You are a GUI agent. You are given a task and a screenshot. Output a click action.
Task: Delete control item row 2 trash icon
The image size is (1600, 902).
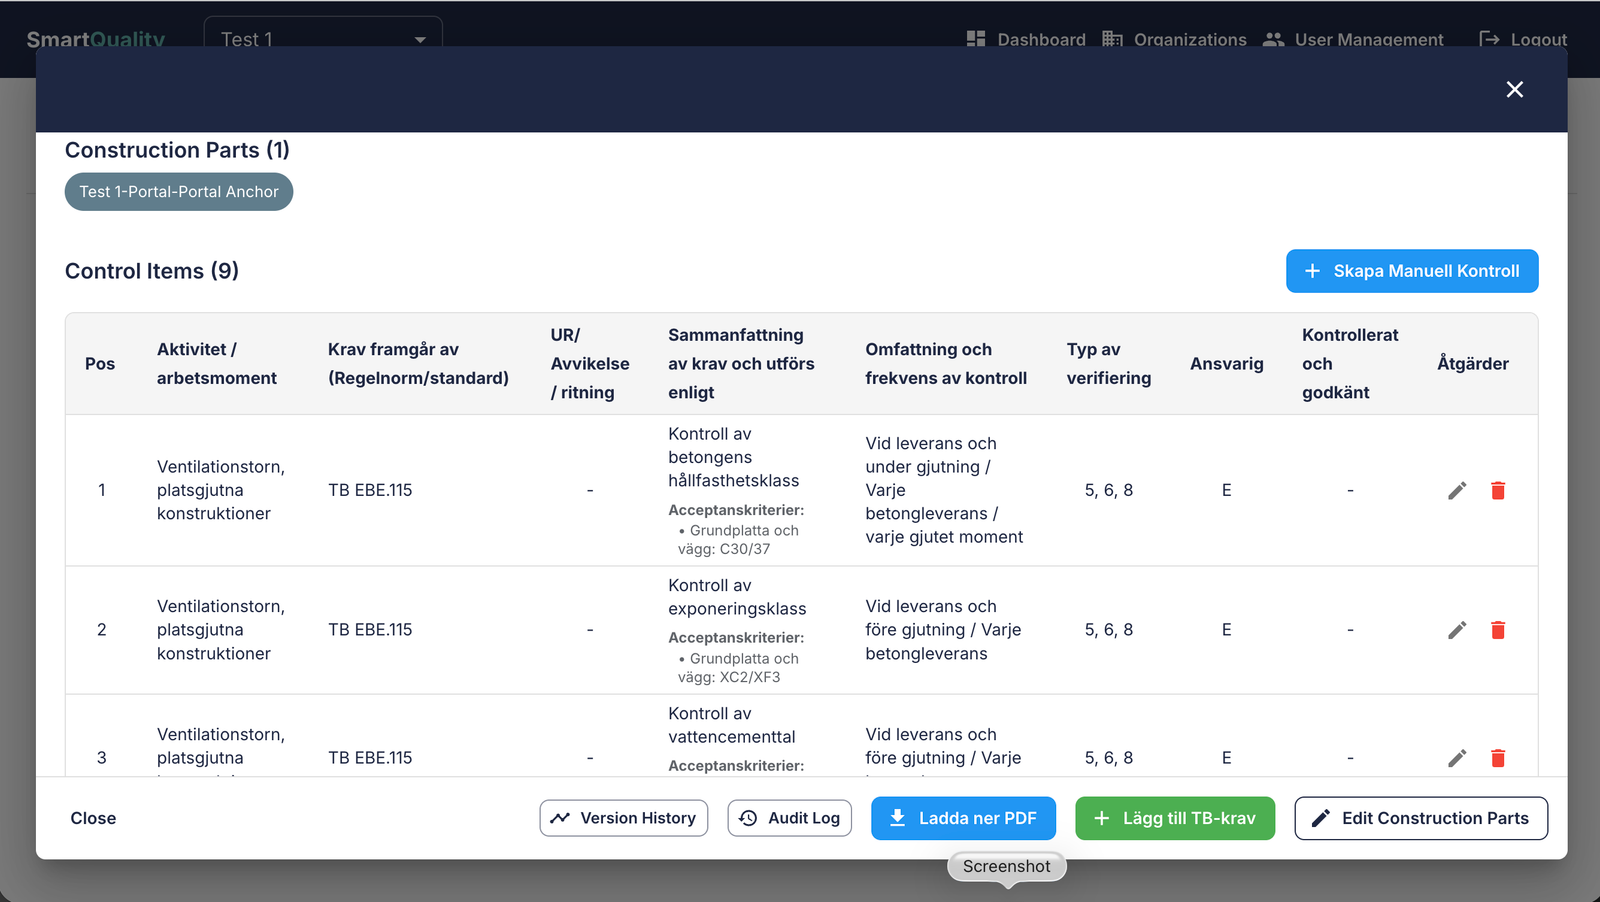click(1498, 630)
